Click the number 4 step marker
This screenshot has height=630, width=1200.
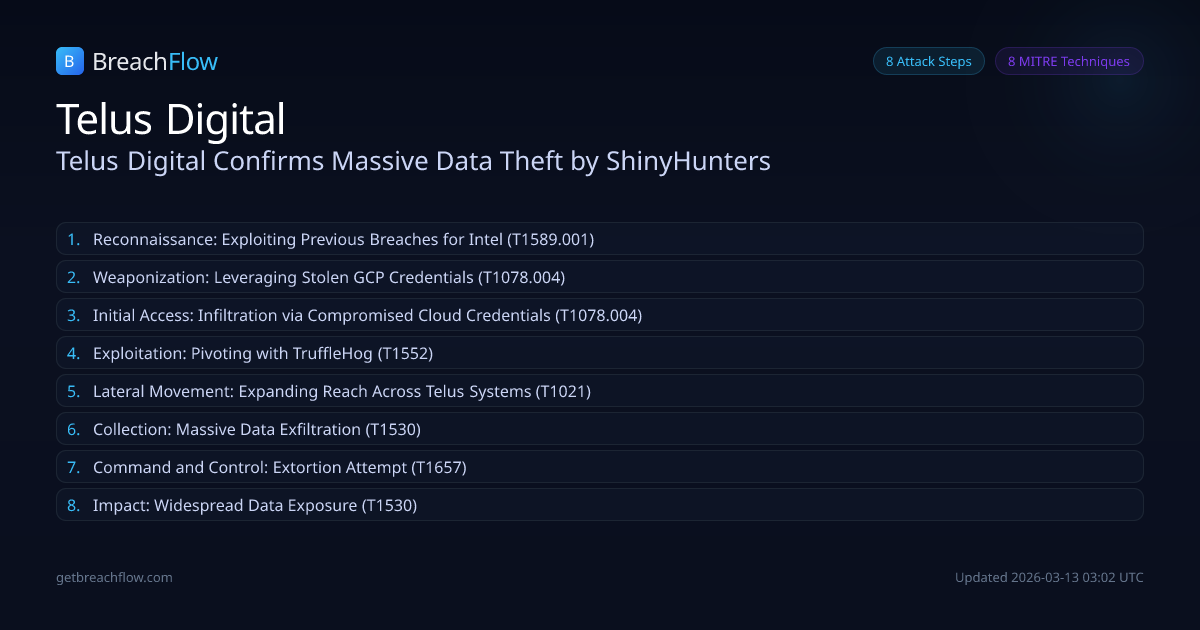click(x=73, y=353)
